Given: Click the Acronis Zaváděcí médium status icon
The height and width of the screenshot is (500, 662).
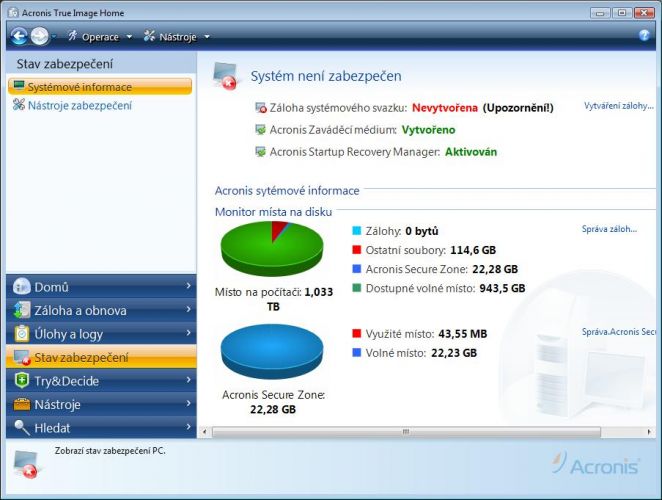Looking at the screenshot, I should point(261,129).
